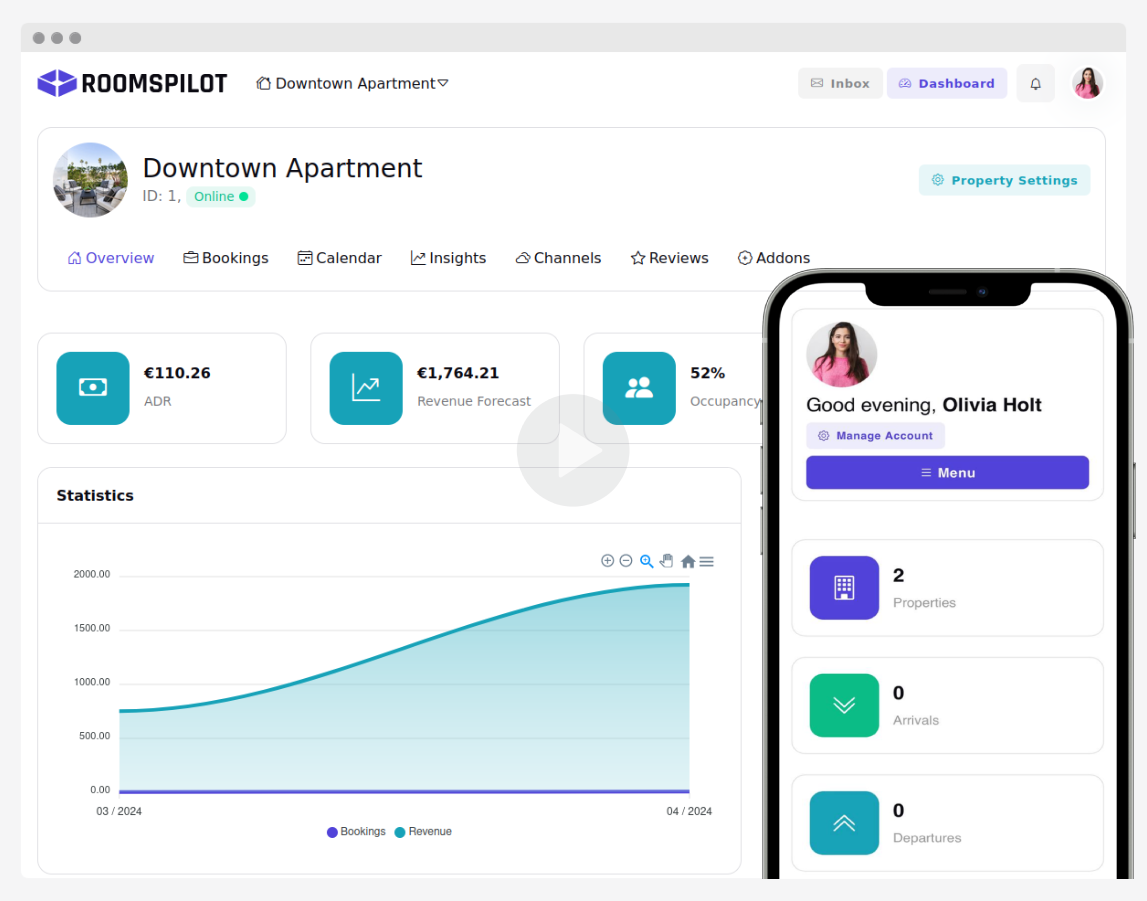Screen dimensions: 1147x901
Task: Enable chart panning with the hand tool
Action: click(666, 561)
